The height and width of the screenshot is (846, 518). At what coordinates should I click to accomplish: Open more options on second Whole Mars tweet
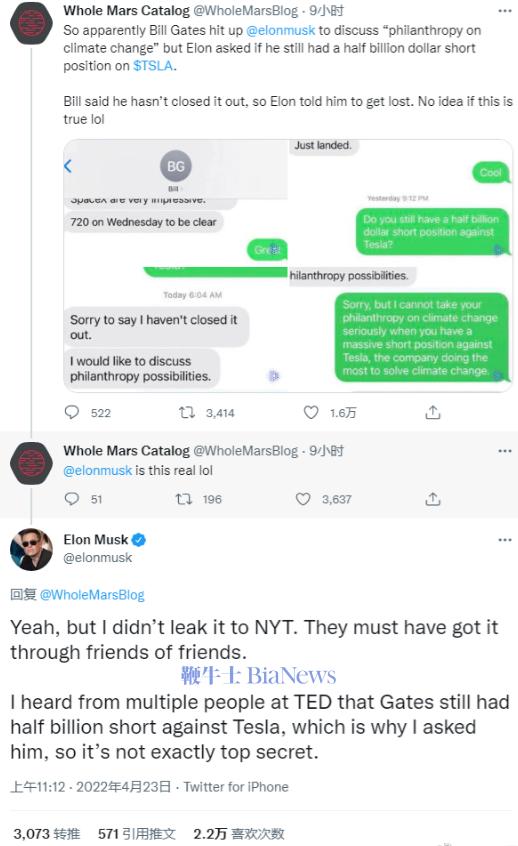[505, 451]
